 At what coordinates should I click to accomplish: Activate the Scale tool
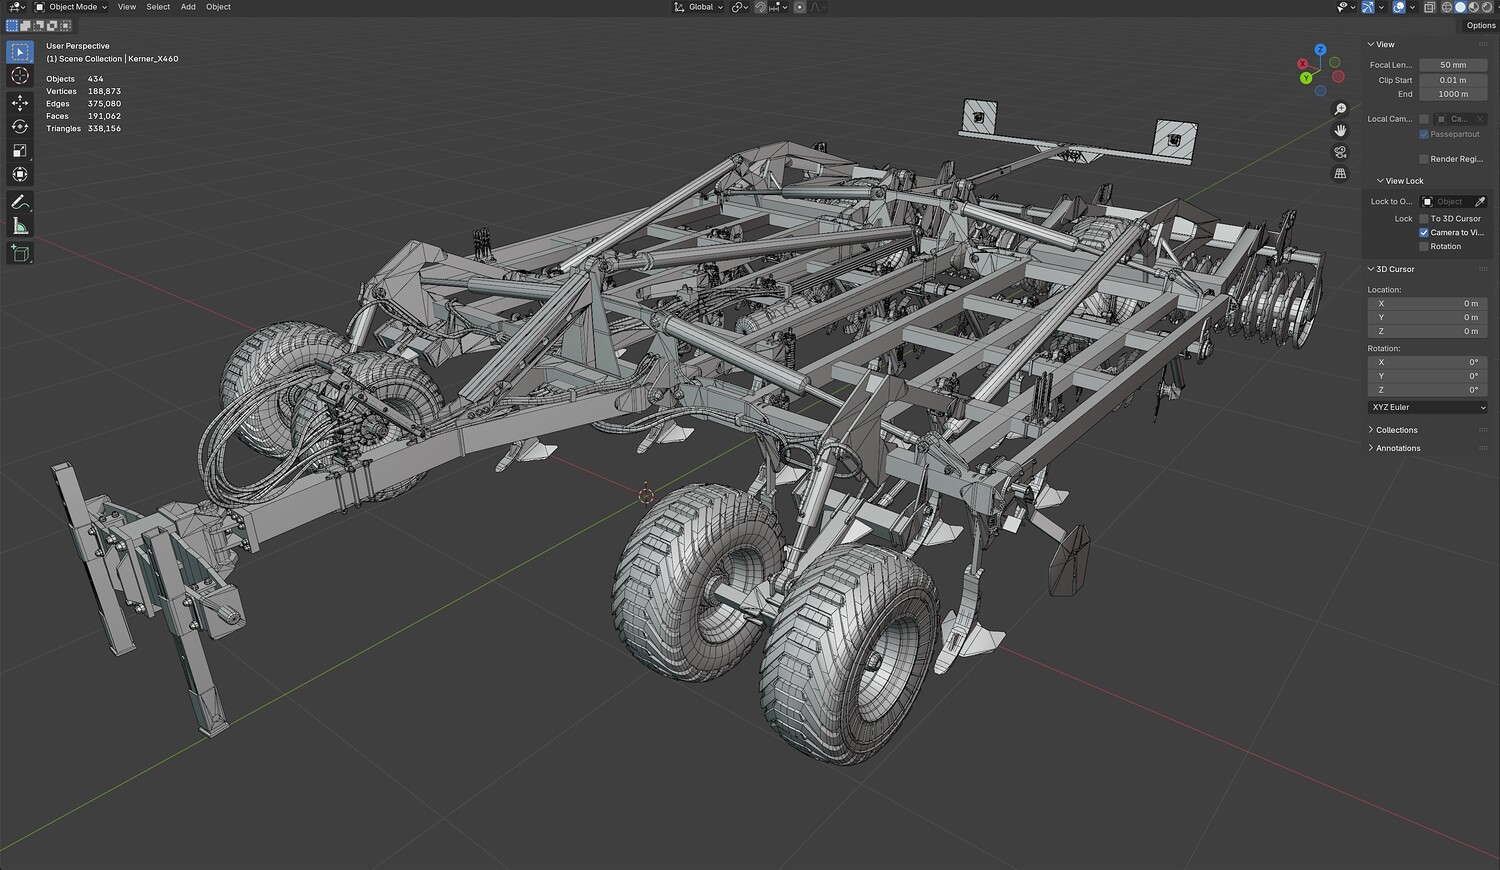20,151
